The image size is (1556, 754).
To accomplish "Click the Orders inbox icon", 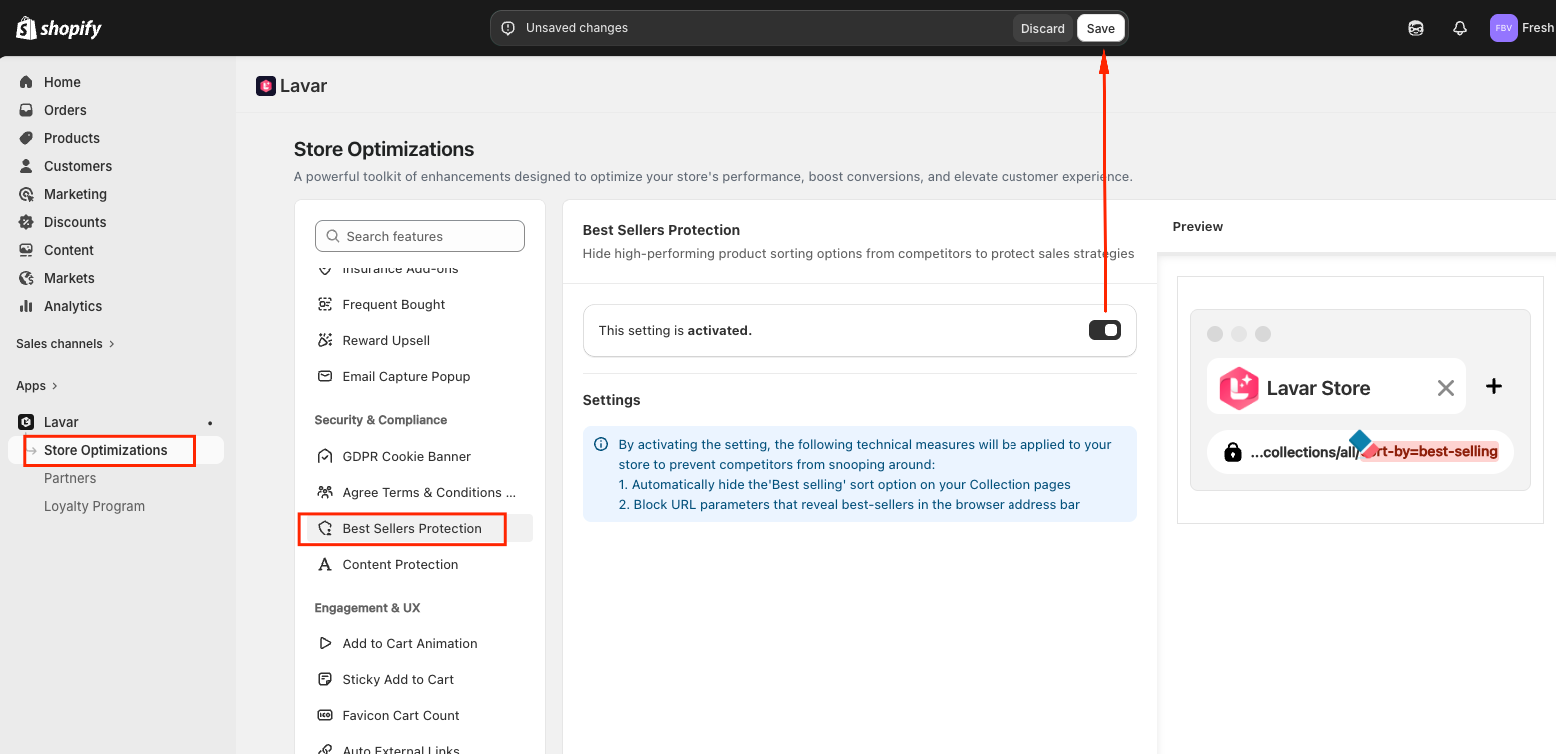I will [x=26, y=110].
